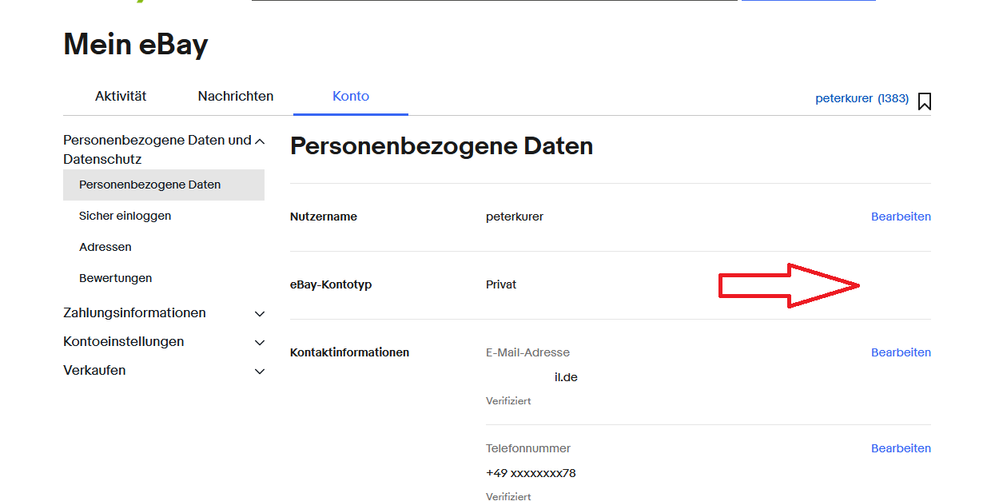
Task: Open Sicher einloggen in the sidebar
Action: (x=125, y=216)
